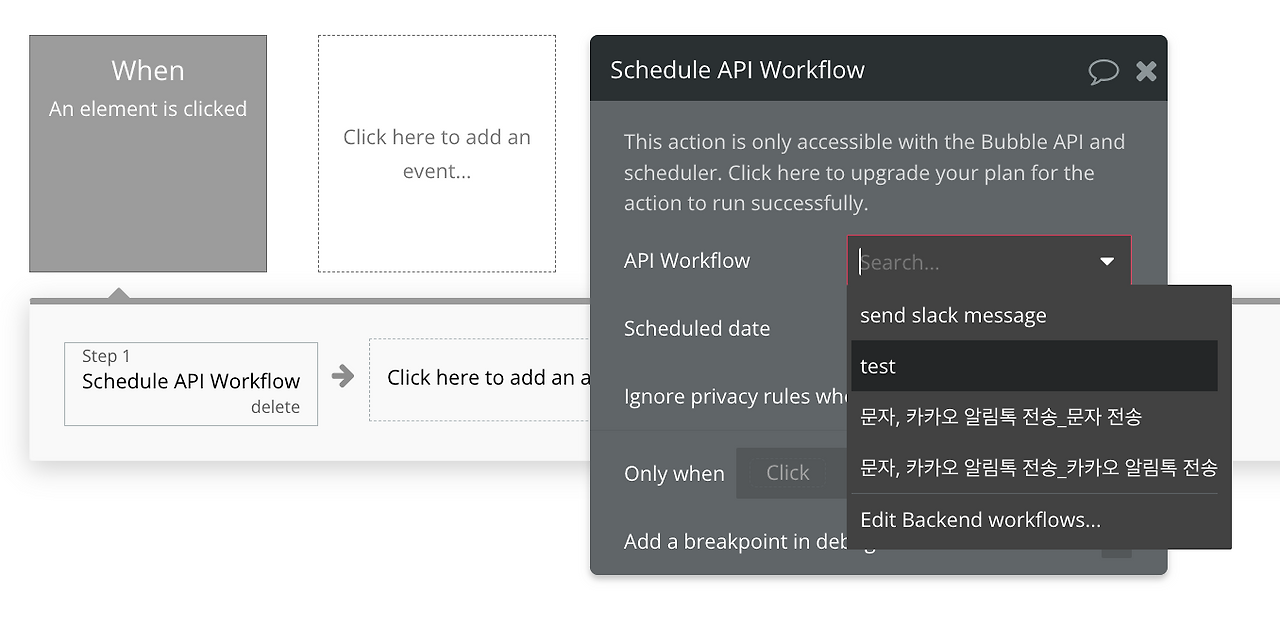This screenshot has height=641, width=1280.
Task: Open the comment bubble icon in panel header
Action: point(1103,71)
